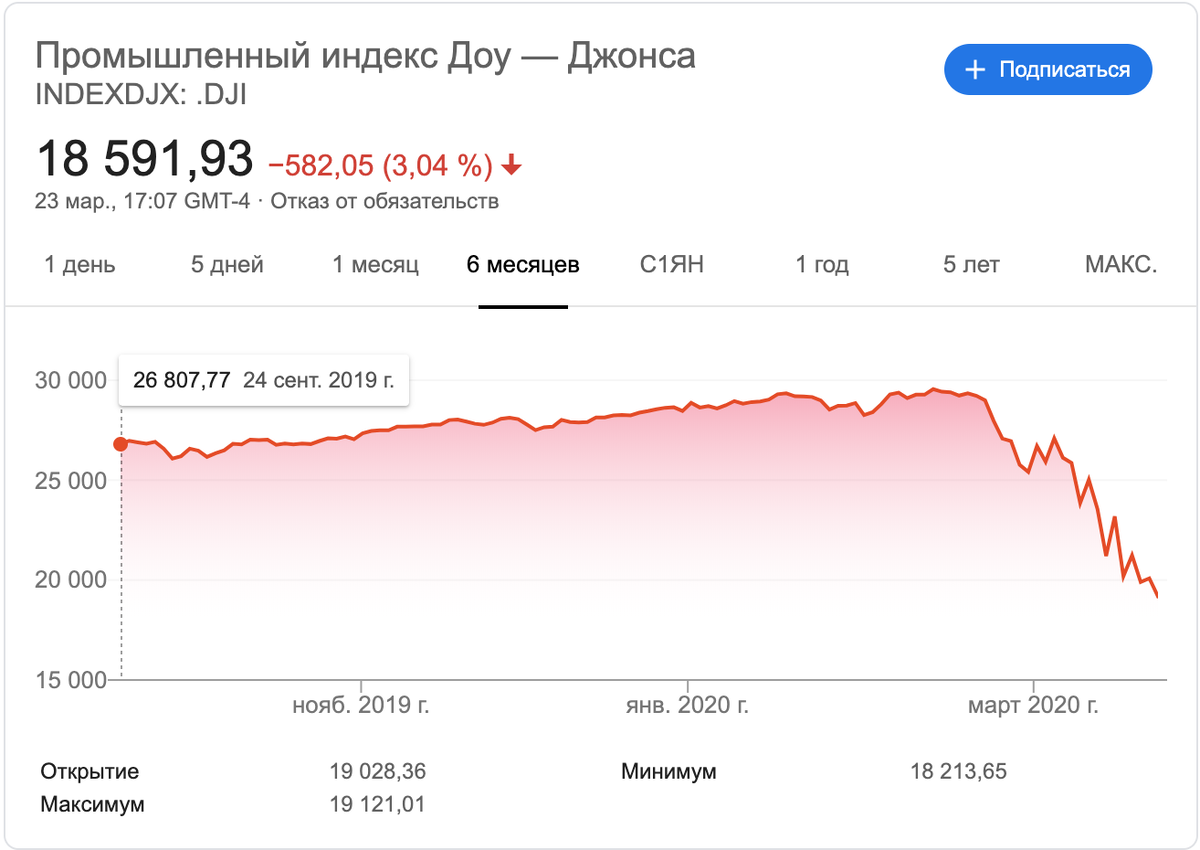Switch to the С1ЯН year-to-date view
The image size is (1200, 850).
[672, 264]
